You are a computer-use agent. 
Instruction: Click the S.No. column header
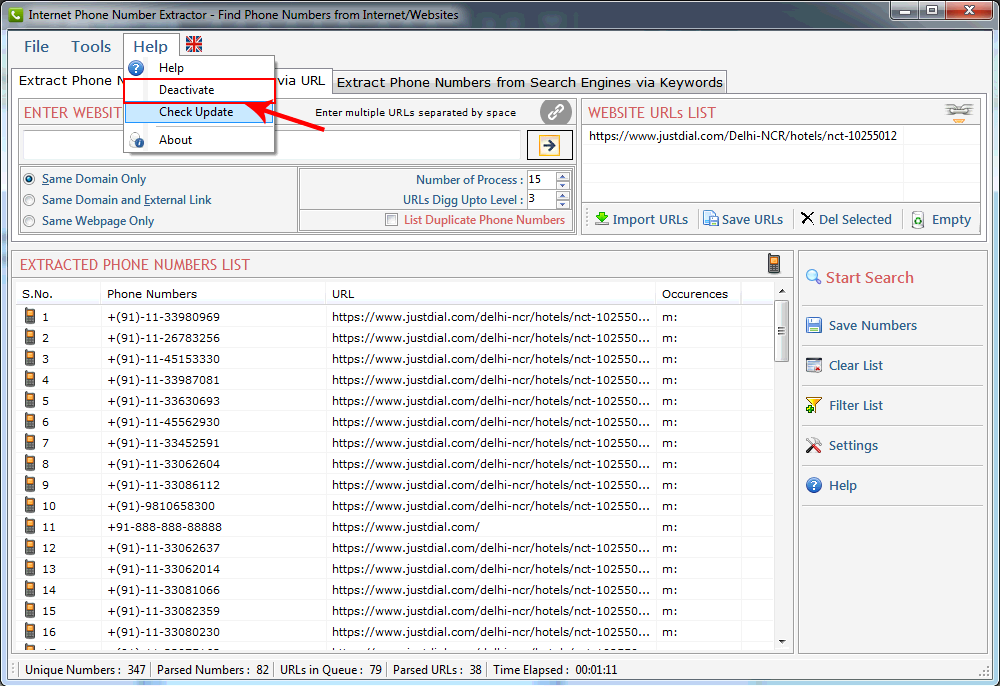58,294
